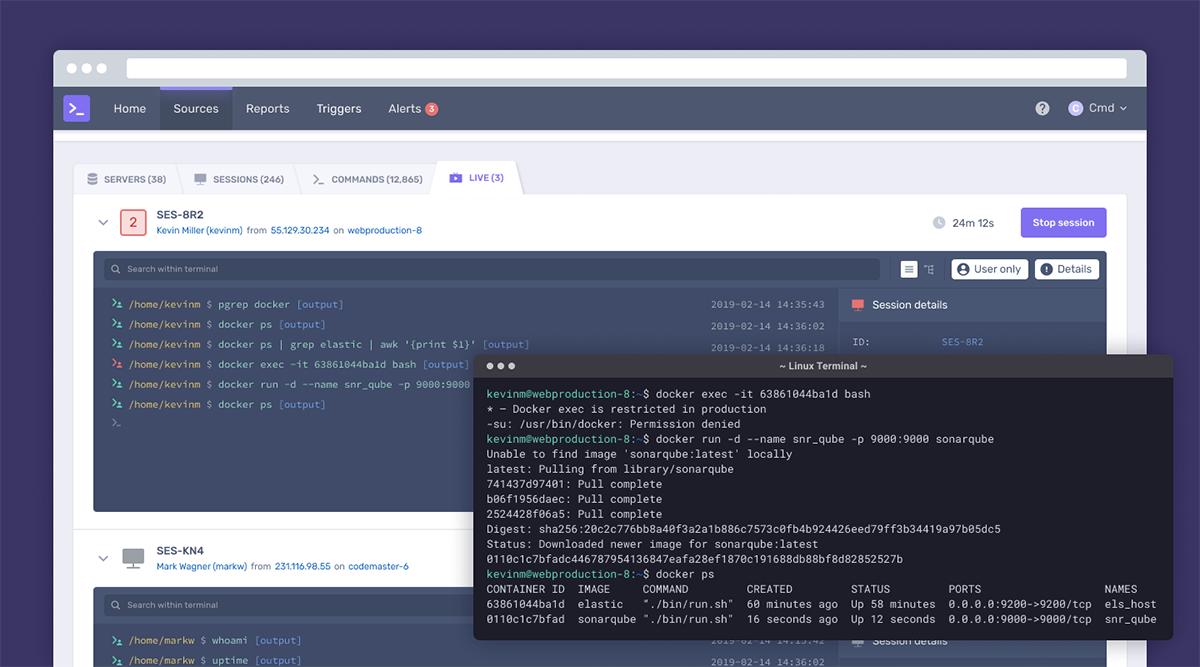Click the clock icon next to 24m 12s
Viewport: 1200px width, 667px height.
coord(938,223)
